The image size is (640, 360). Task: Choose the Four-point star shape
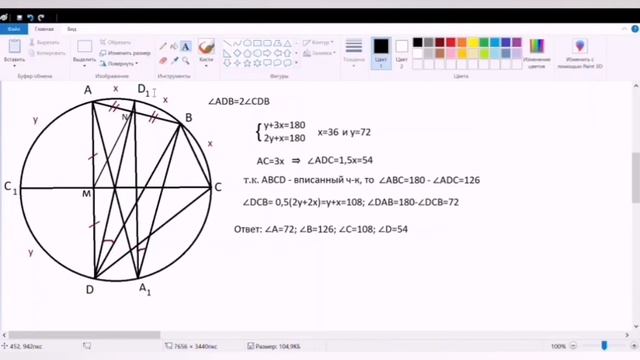pos(238,63)
